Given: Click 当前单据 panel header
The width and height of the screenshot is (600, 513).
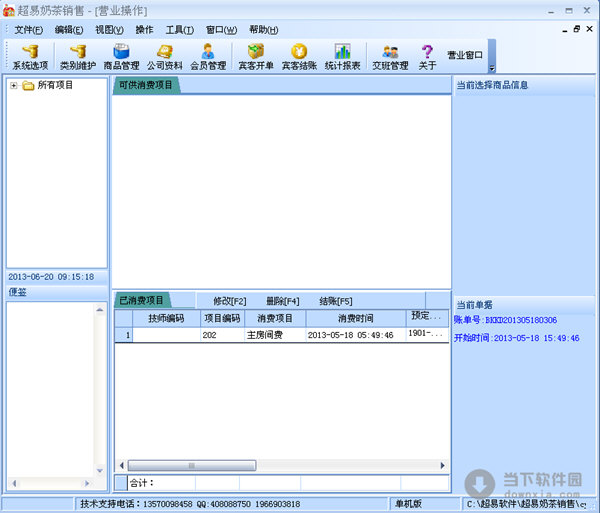Looking at the screenshot, I should [524, 305].
